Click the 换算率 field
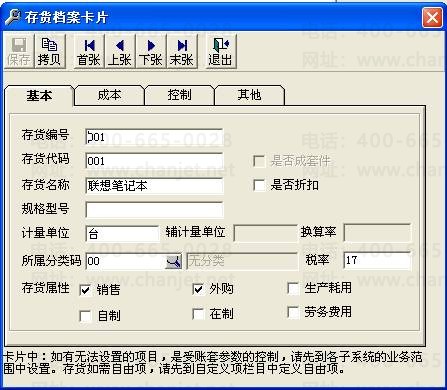 tap(377, 232)
